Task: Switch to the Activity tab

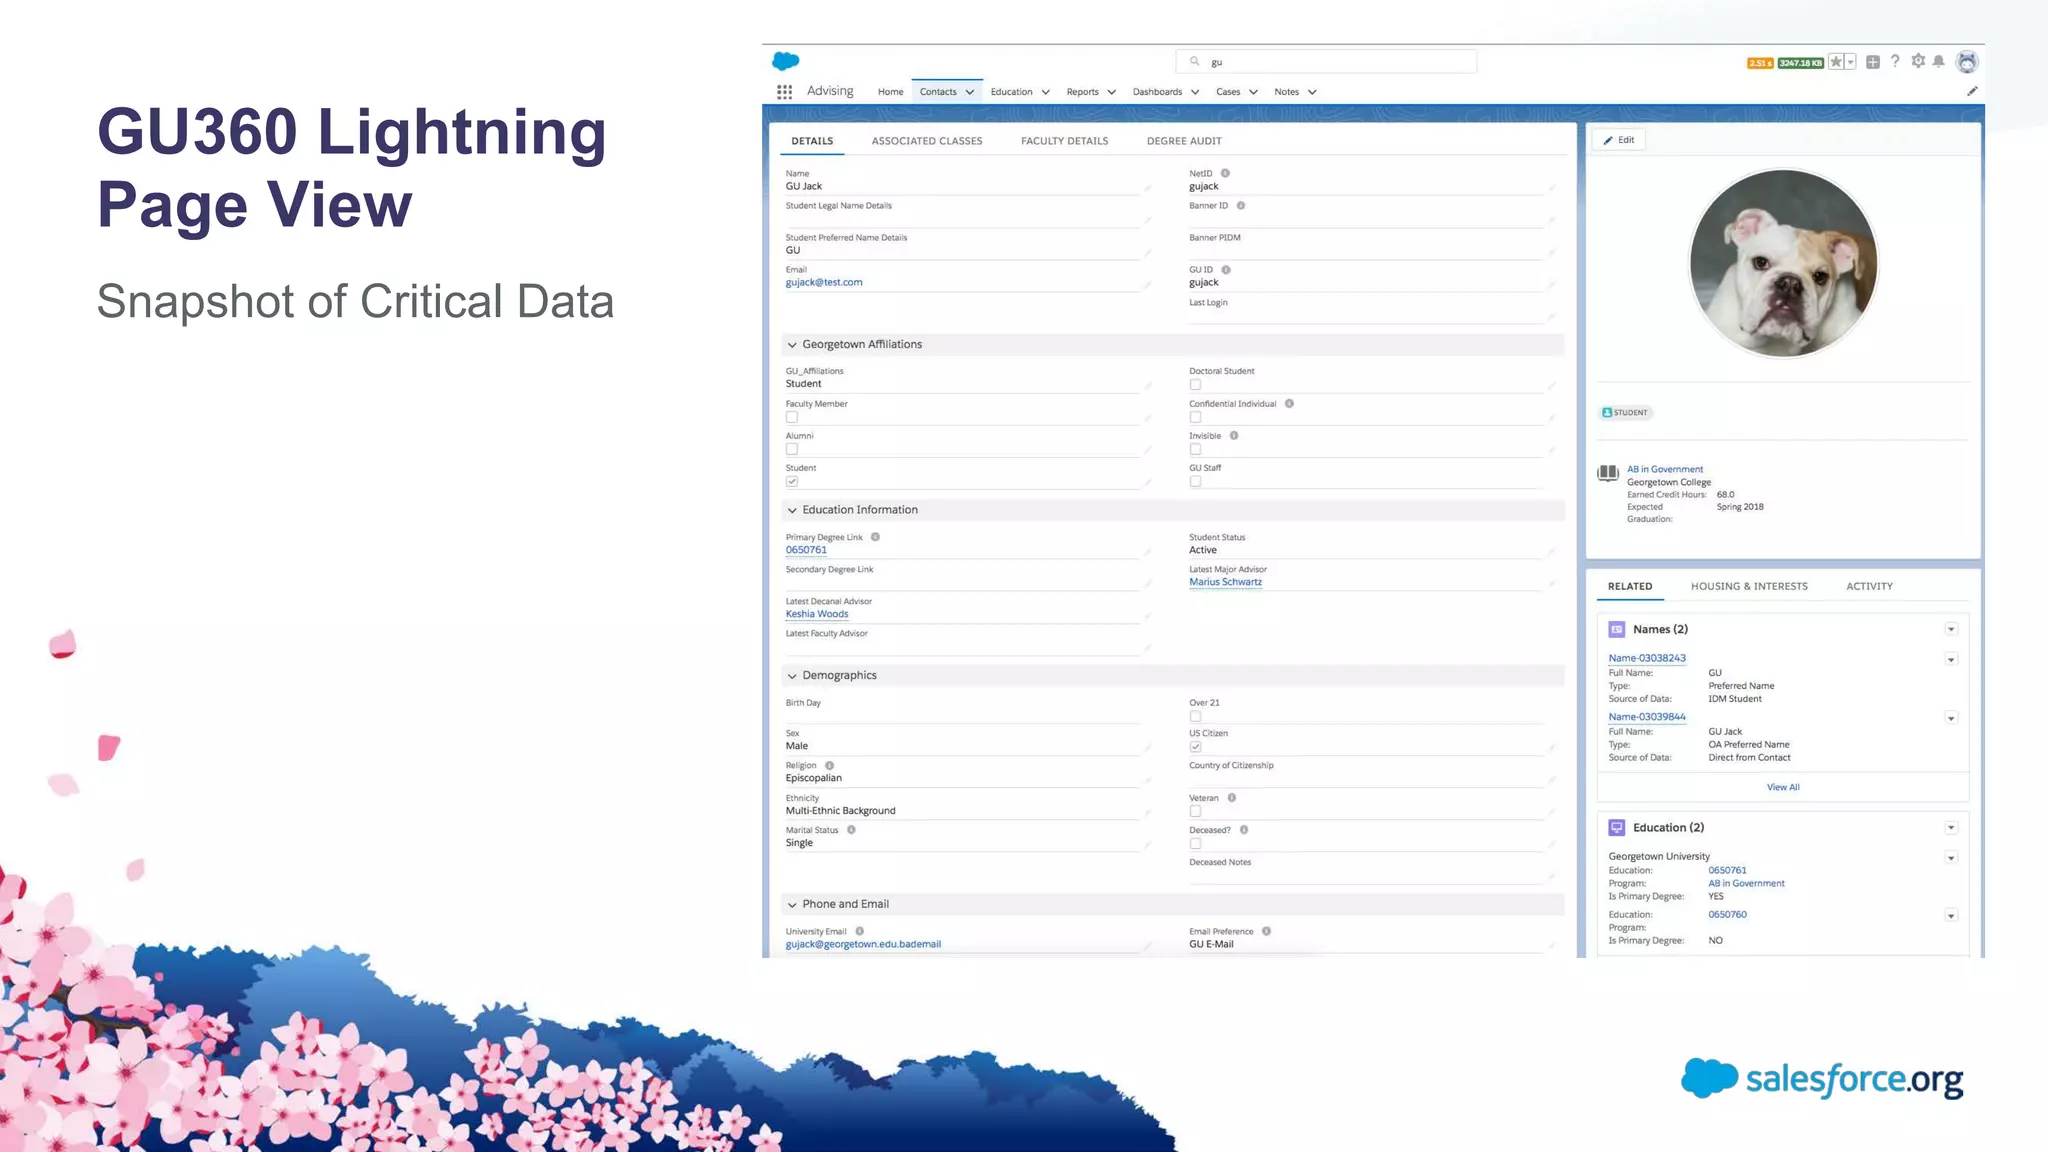Action: click(x=1869, y=586)
